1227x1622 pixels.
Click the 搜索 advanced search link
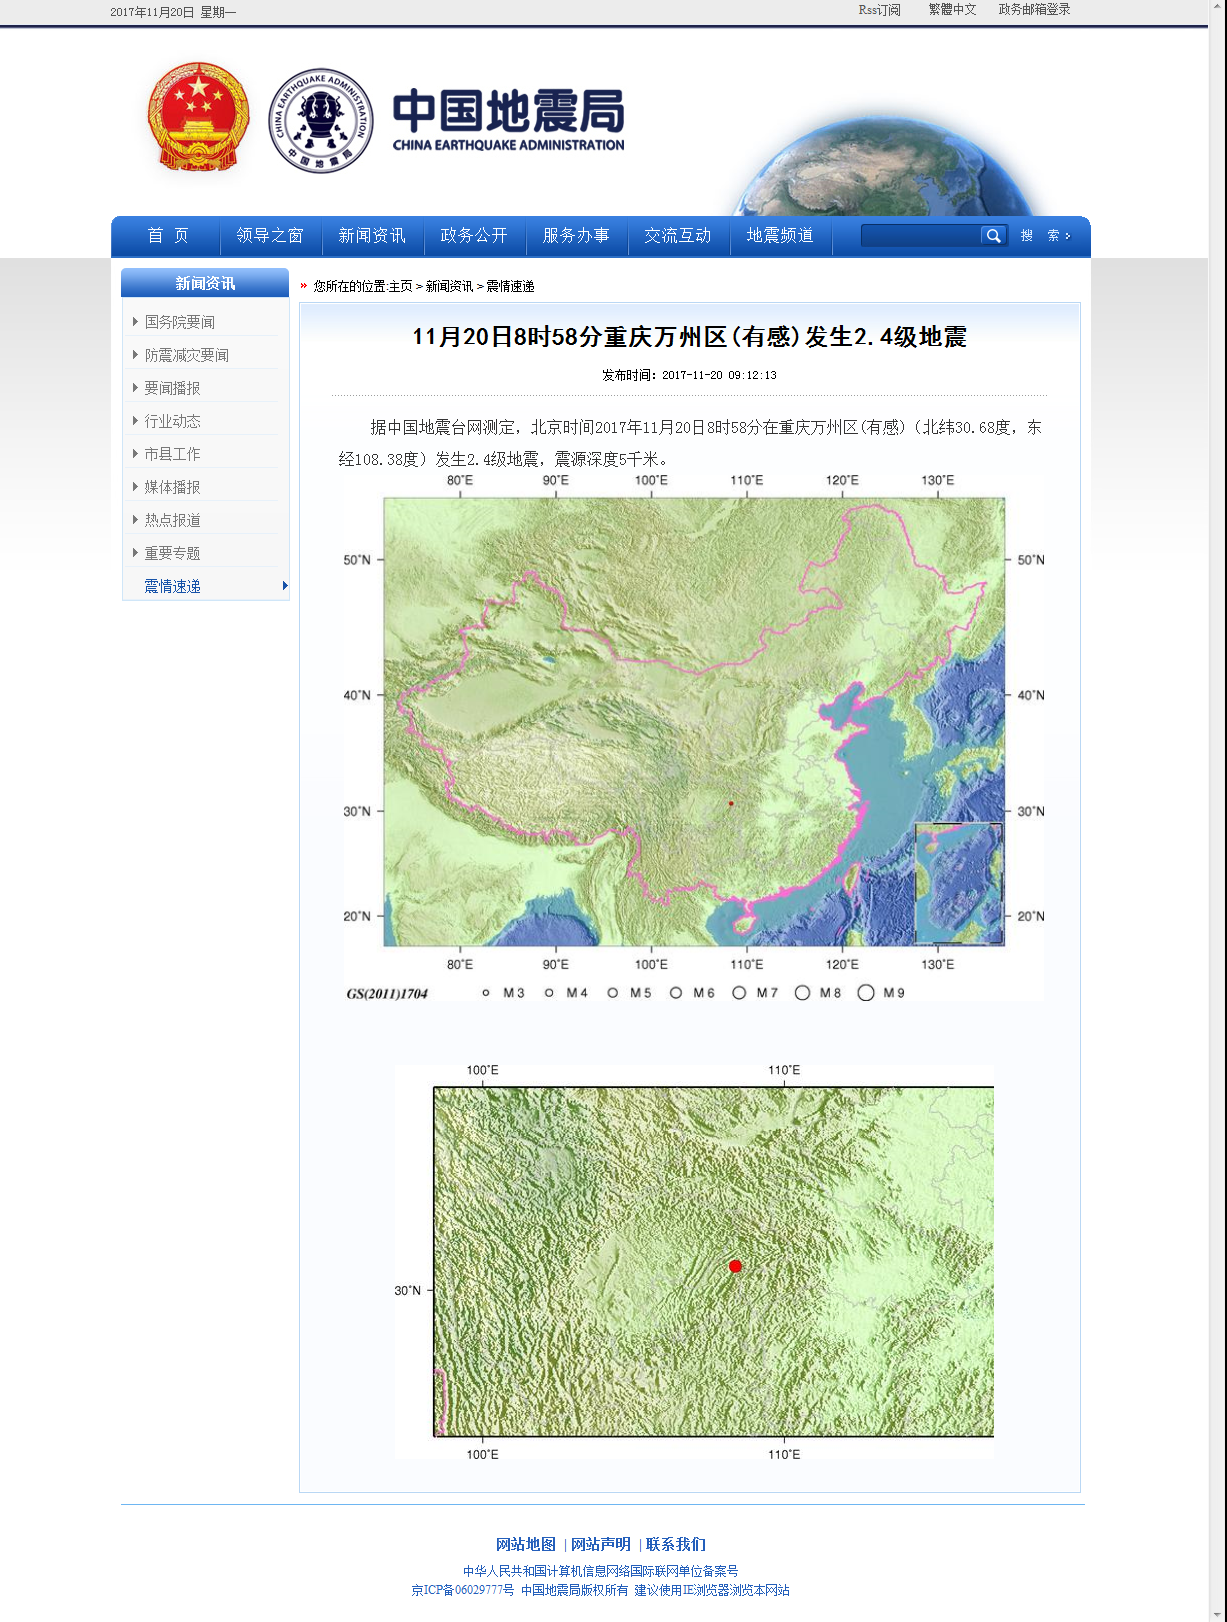pos(1045,236)
